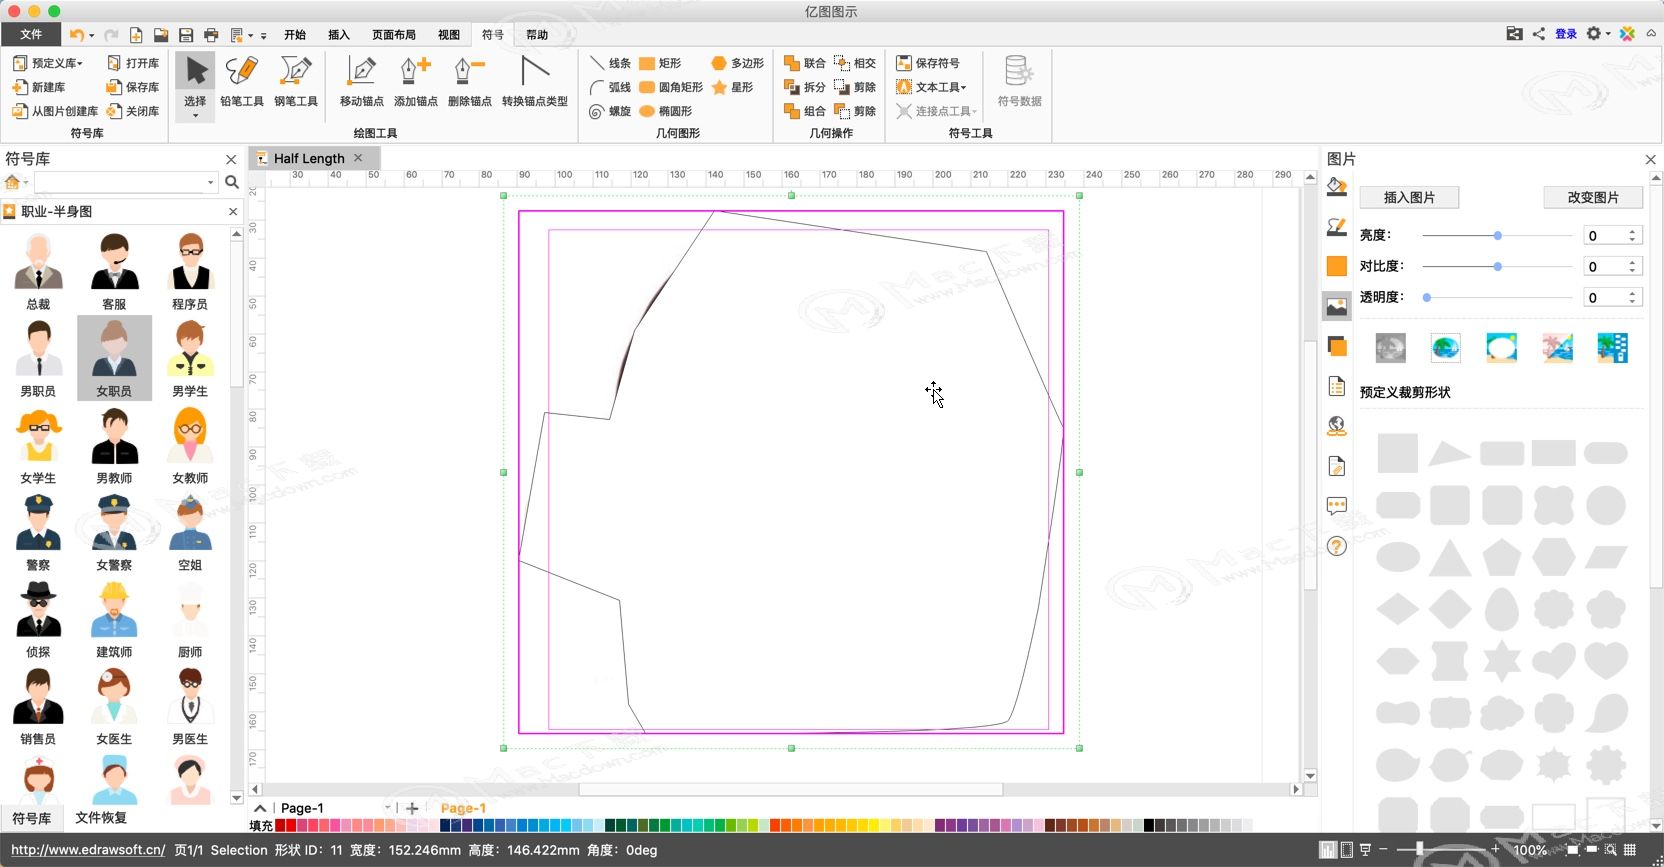Click 新建库 to create new library
The width and height of the screenshot is (1664, 867).
39,87
